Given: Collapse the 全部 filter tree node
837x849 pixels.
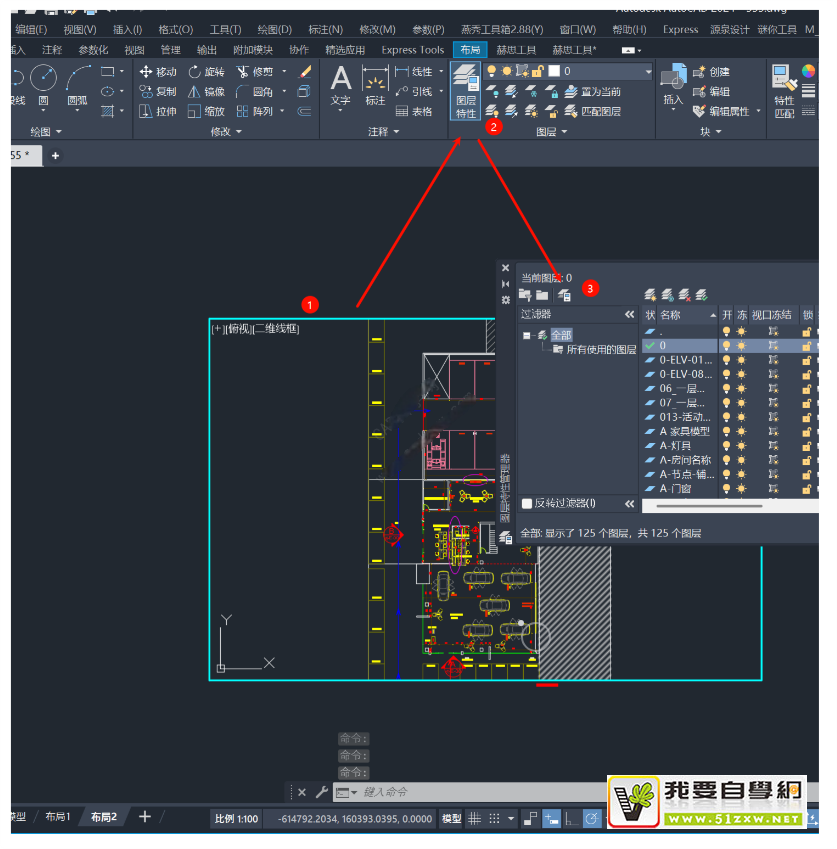Looking at the screenshot, I should pos(527,335).
